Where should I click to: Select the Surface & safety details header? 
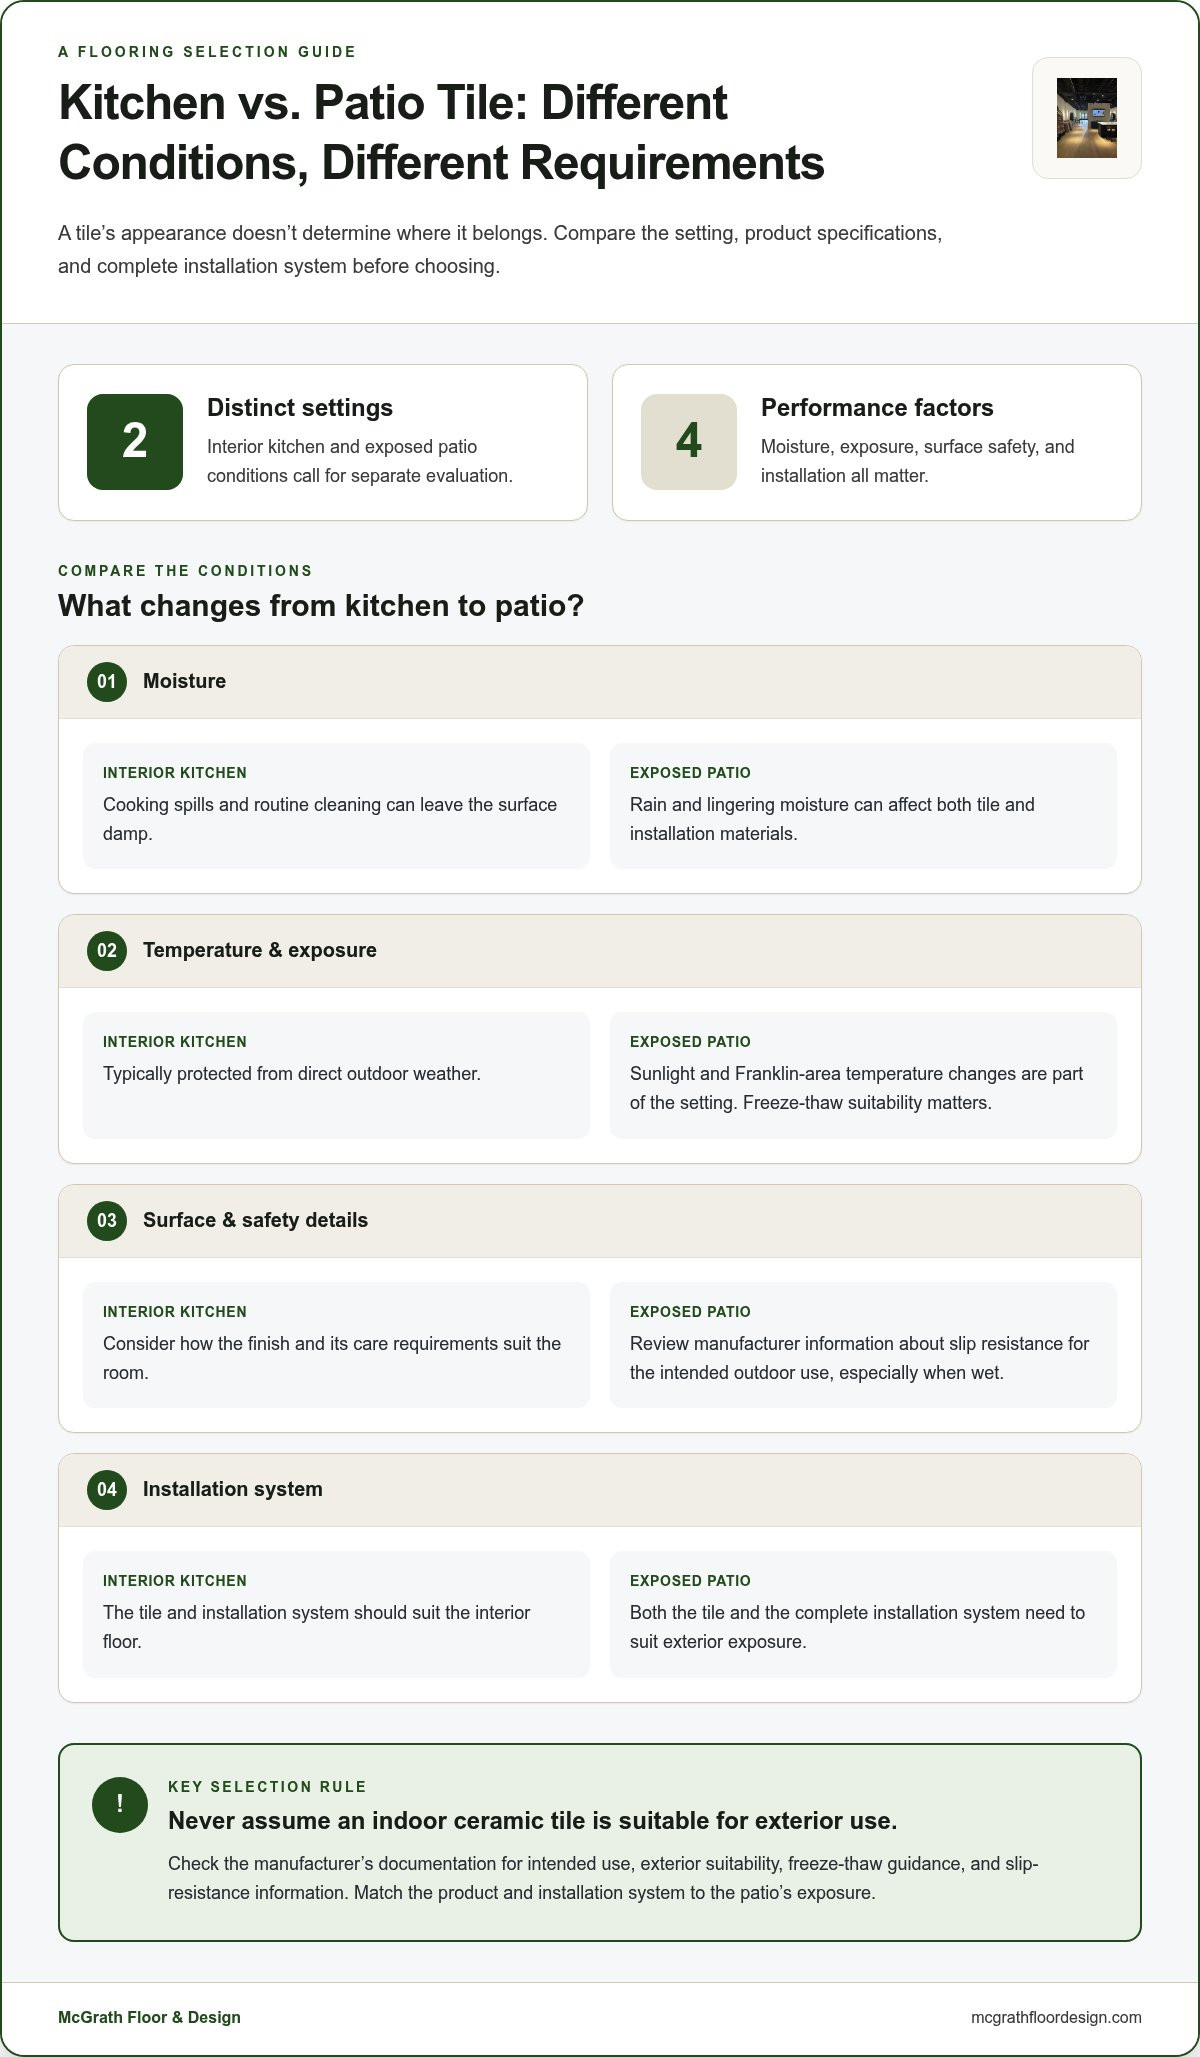pyautogui.click(x=600, y=1221)
